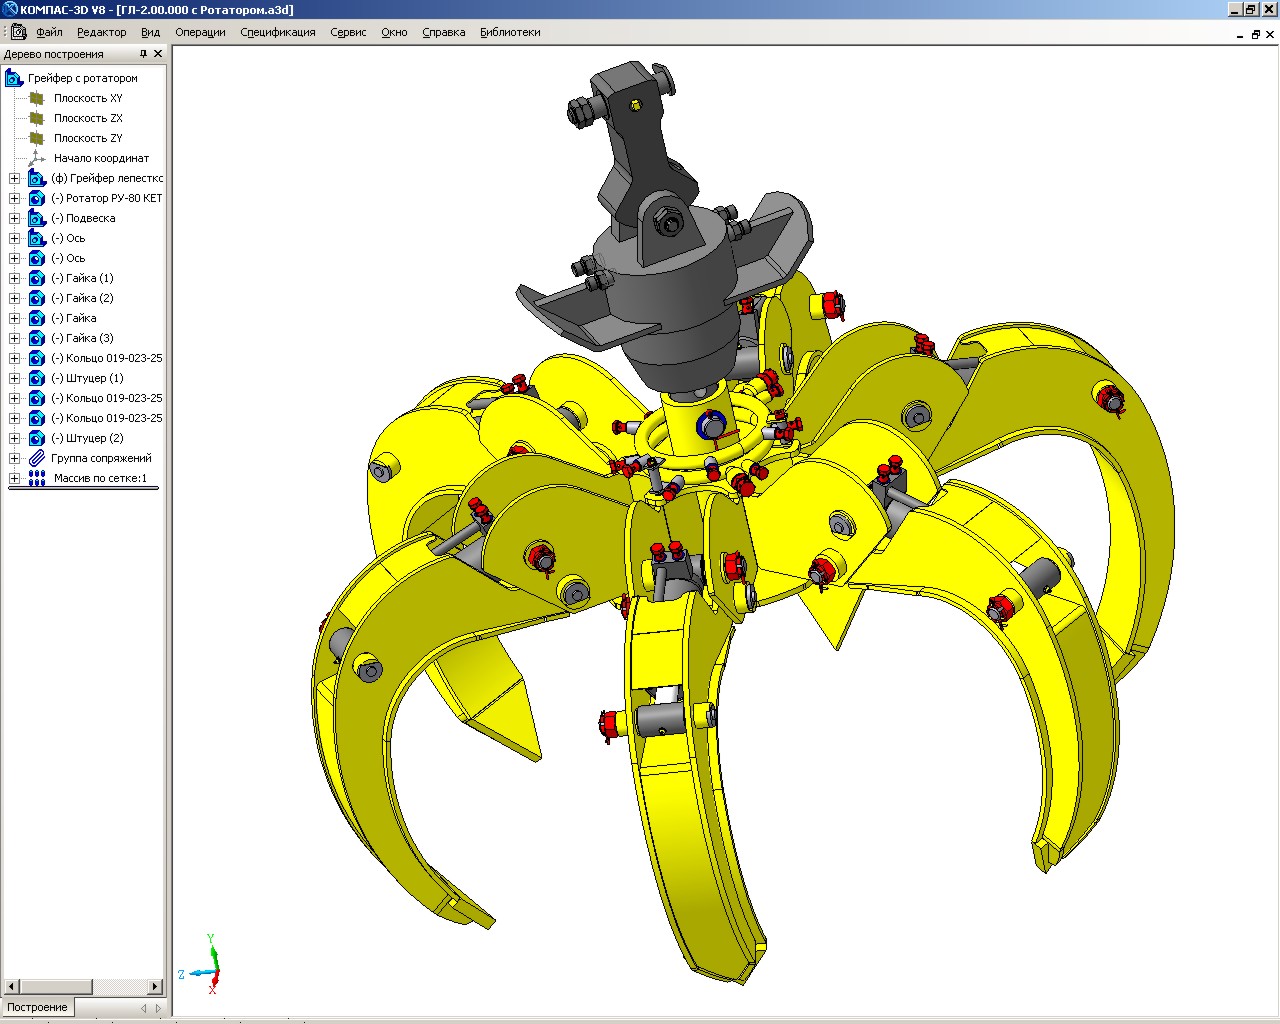Screen dimensions: 1280x1024
Task: Click the Начало координат origin icon
Action: coord(37,158)
